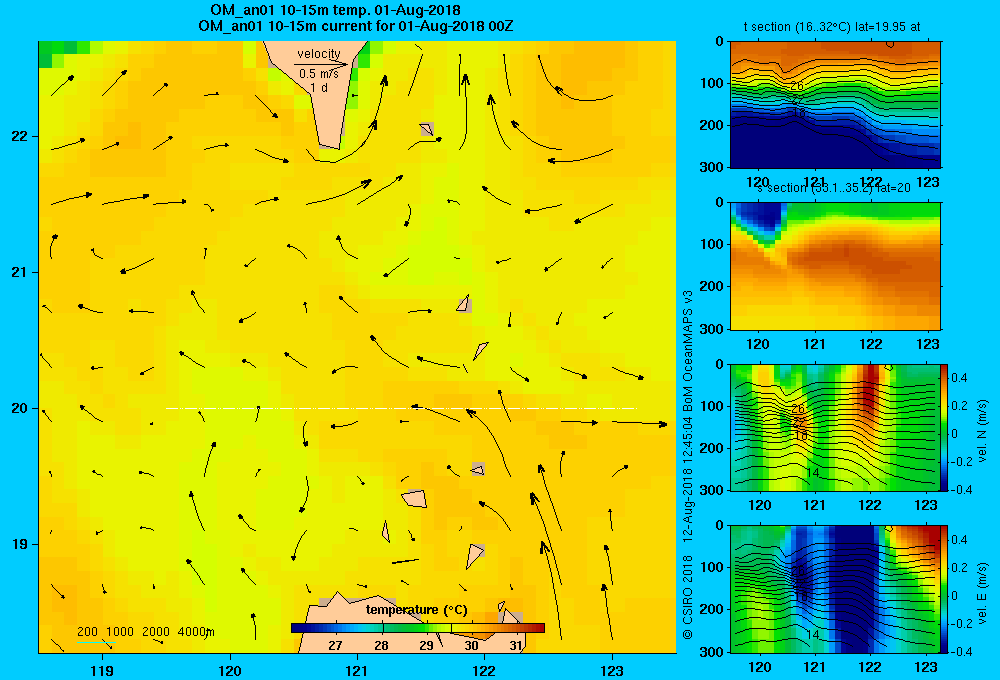The width and height of the screenshot is (1000, 680).
Task: Click the dark blue end of temperature colorbar
Action: [x=297, y=628]
